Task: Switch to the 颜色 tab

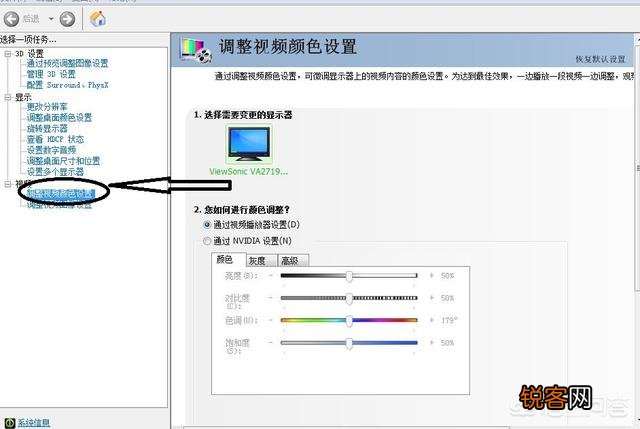Action: pos(228,260)
